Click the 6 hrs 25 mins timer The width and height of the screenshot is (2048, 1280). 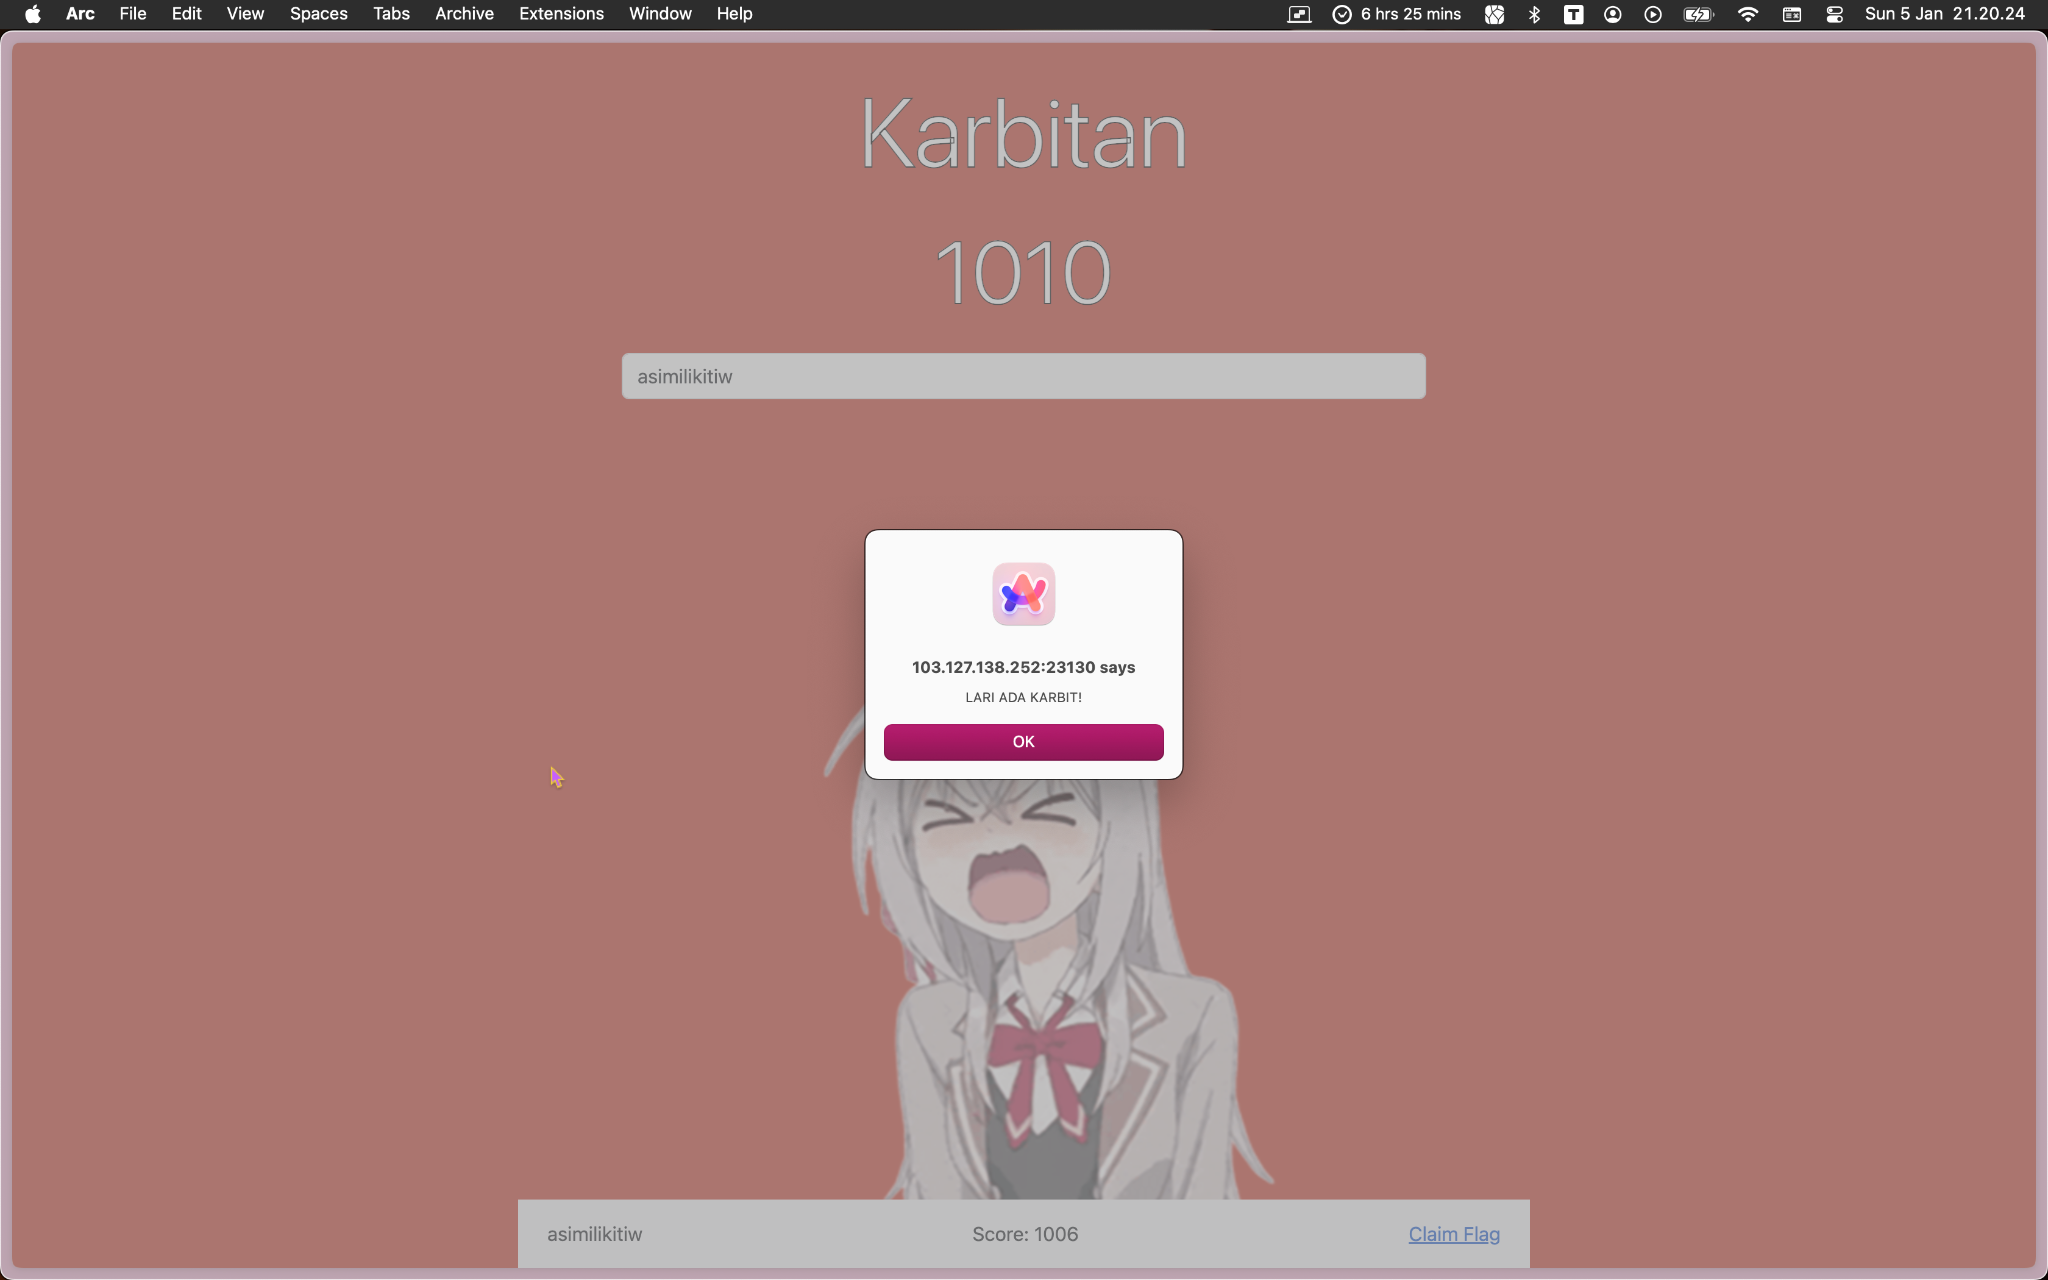(1397, 14)
